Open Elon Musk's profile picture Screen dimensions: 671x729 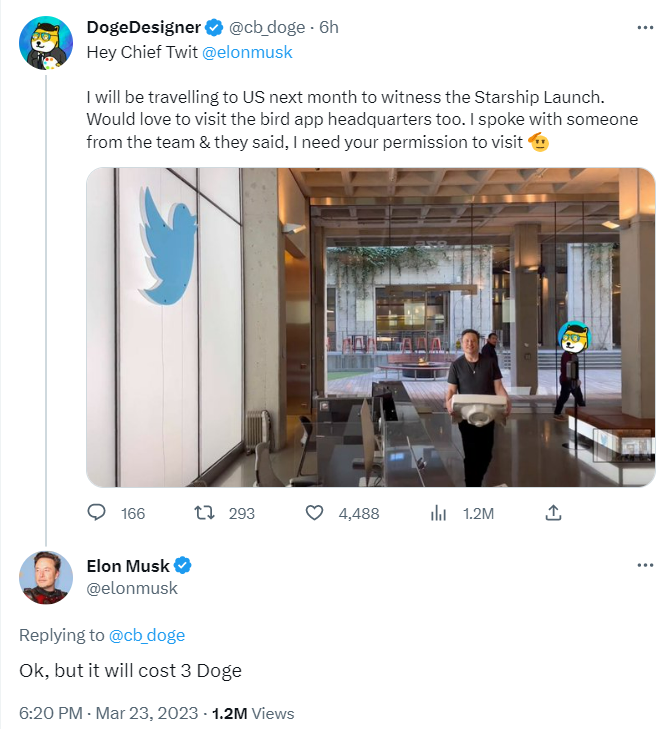tap(46, 577)
